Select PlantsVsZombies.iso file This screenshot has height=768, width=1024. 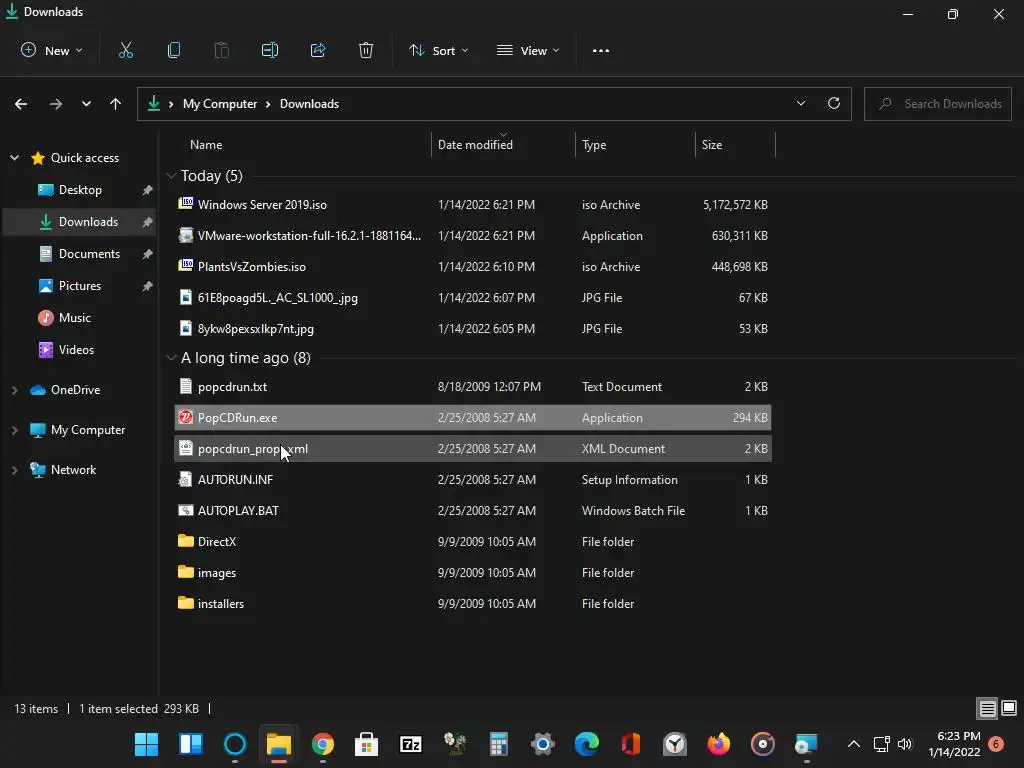473,267
